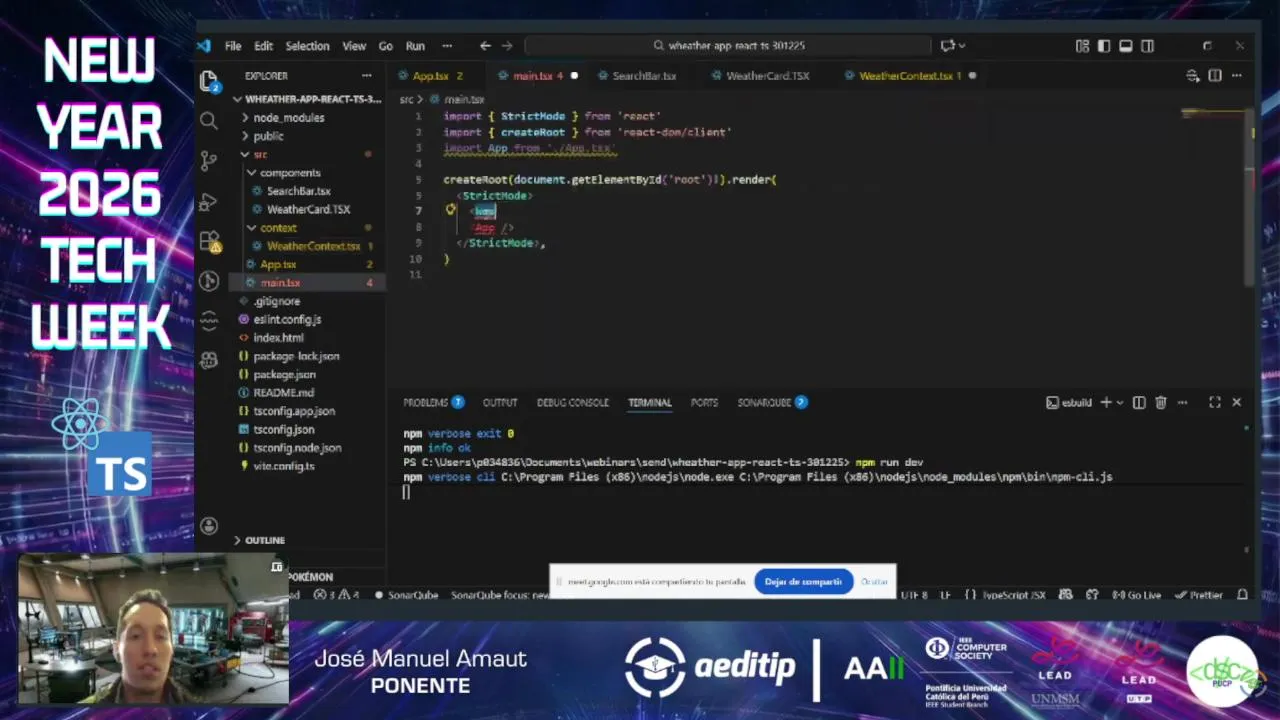
Task: Open the SONARQUBE panel tab
Action: pyautogui.click(x=772, y=402)
